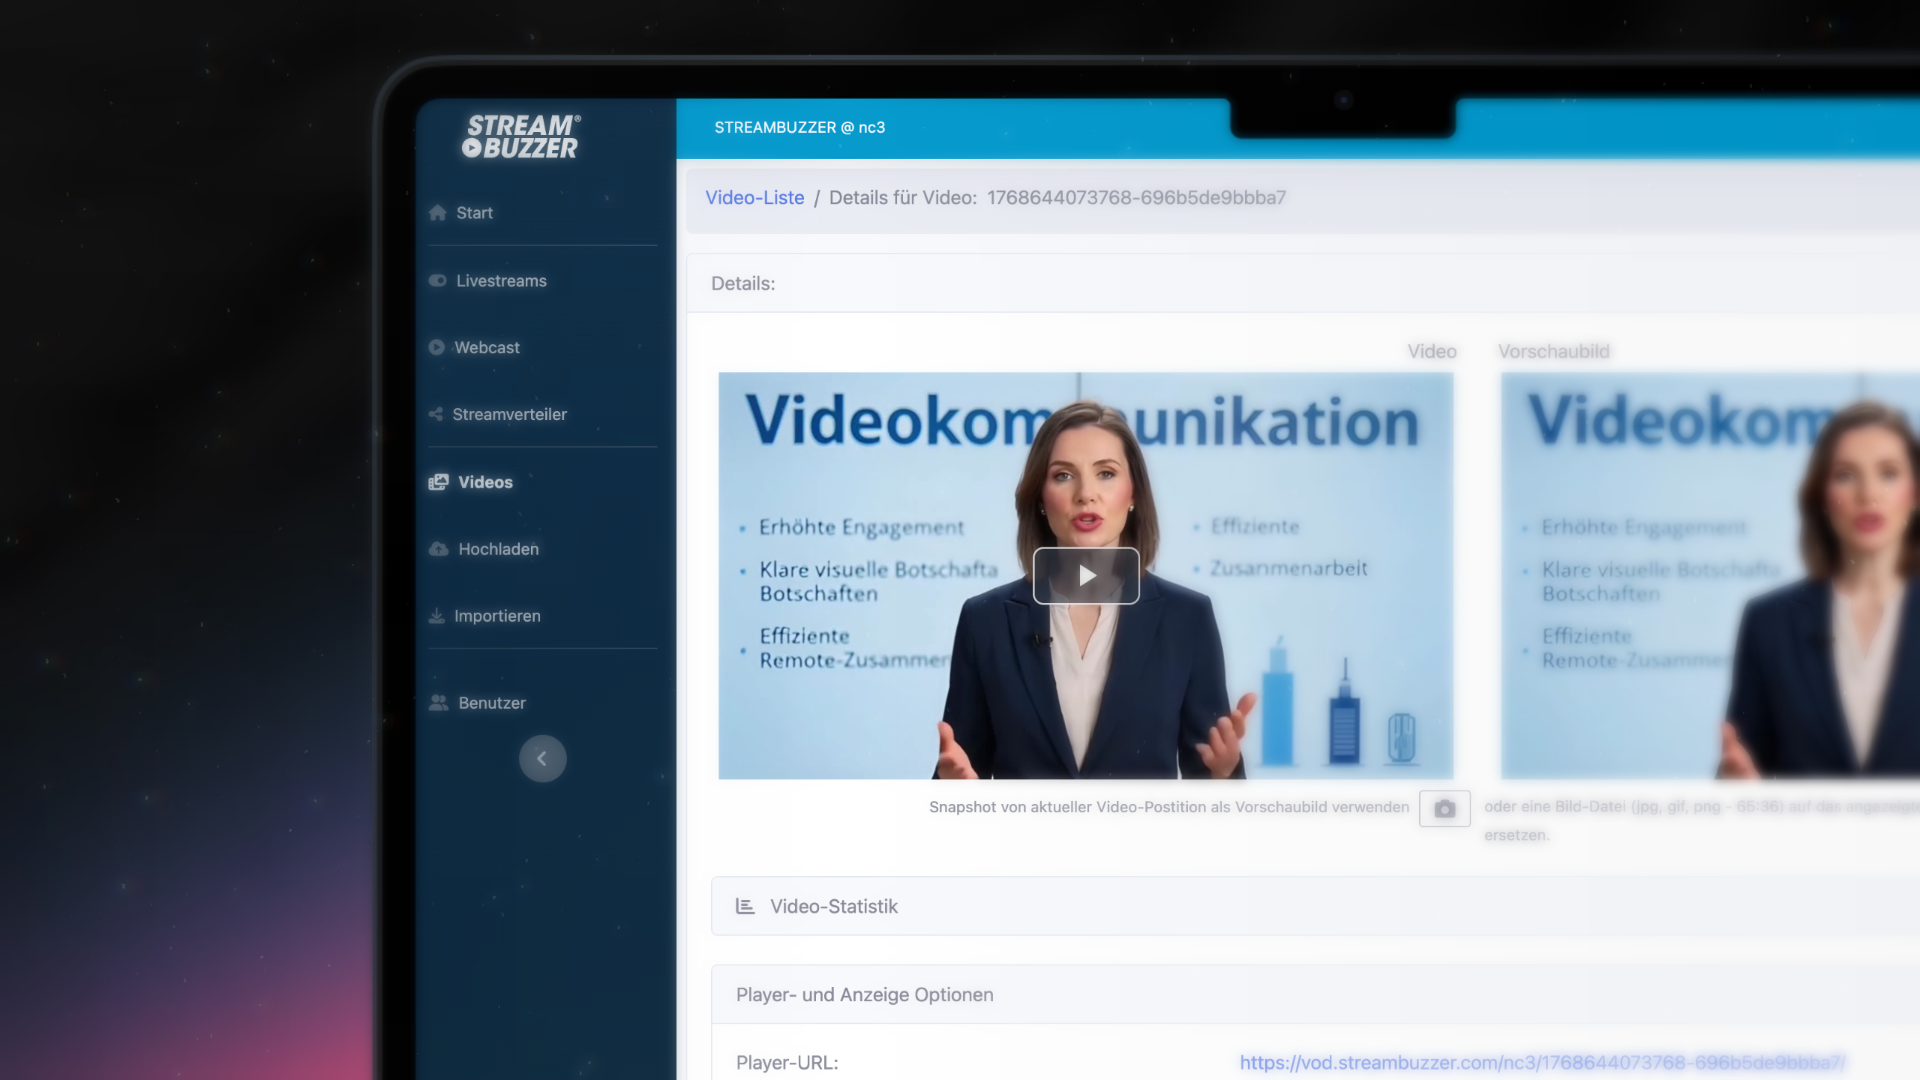Click the bar chart icon beside Video-Statistik
This screenshot has height=1080, width=1920.
coord(745,906)
